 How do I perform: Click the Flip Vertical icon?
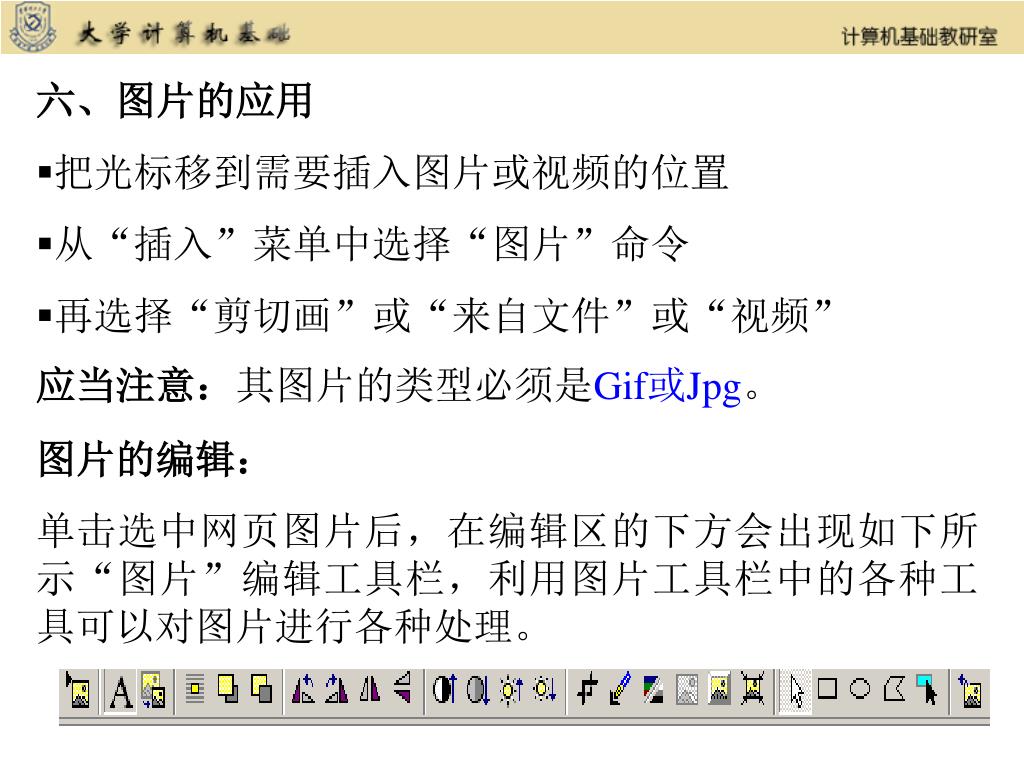(x=403, y=688)
